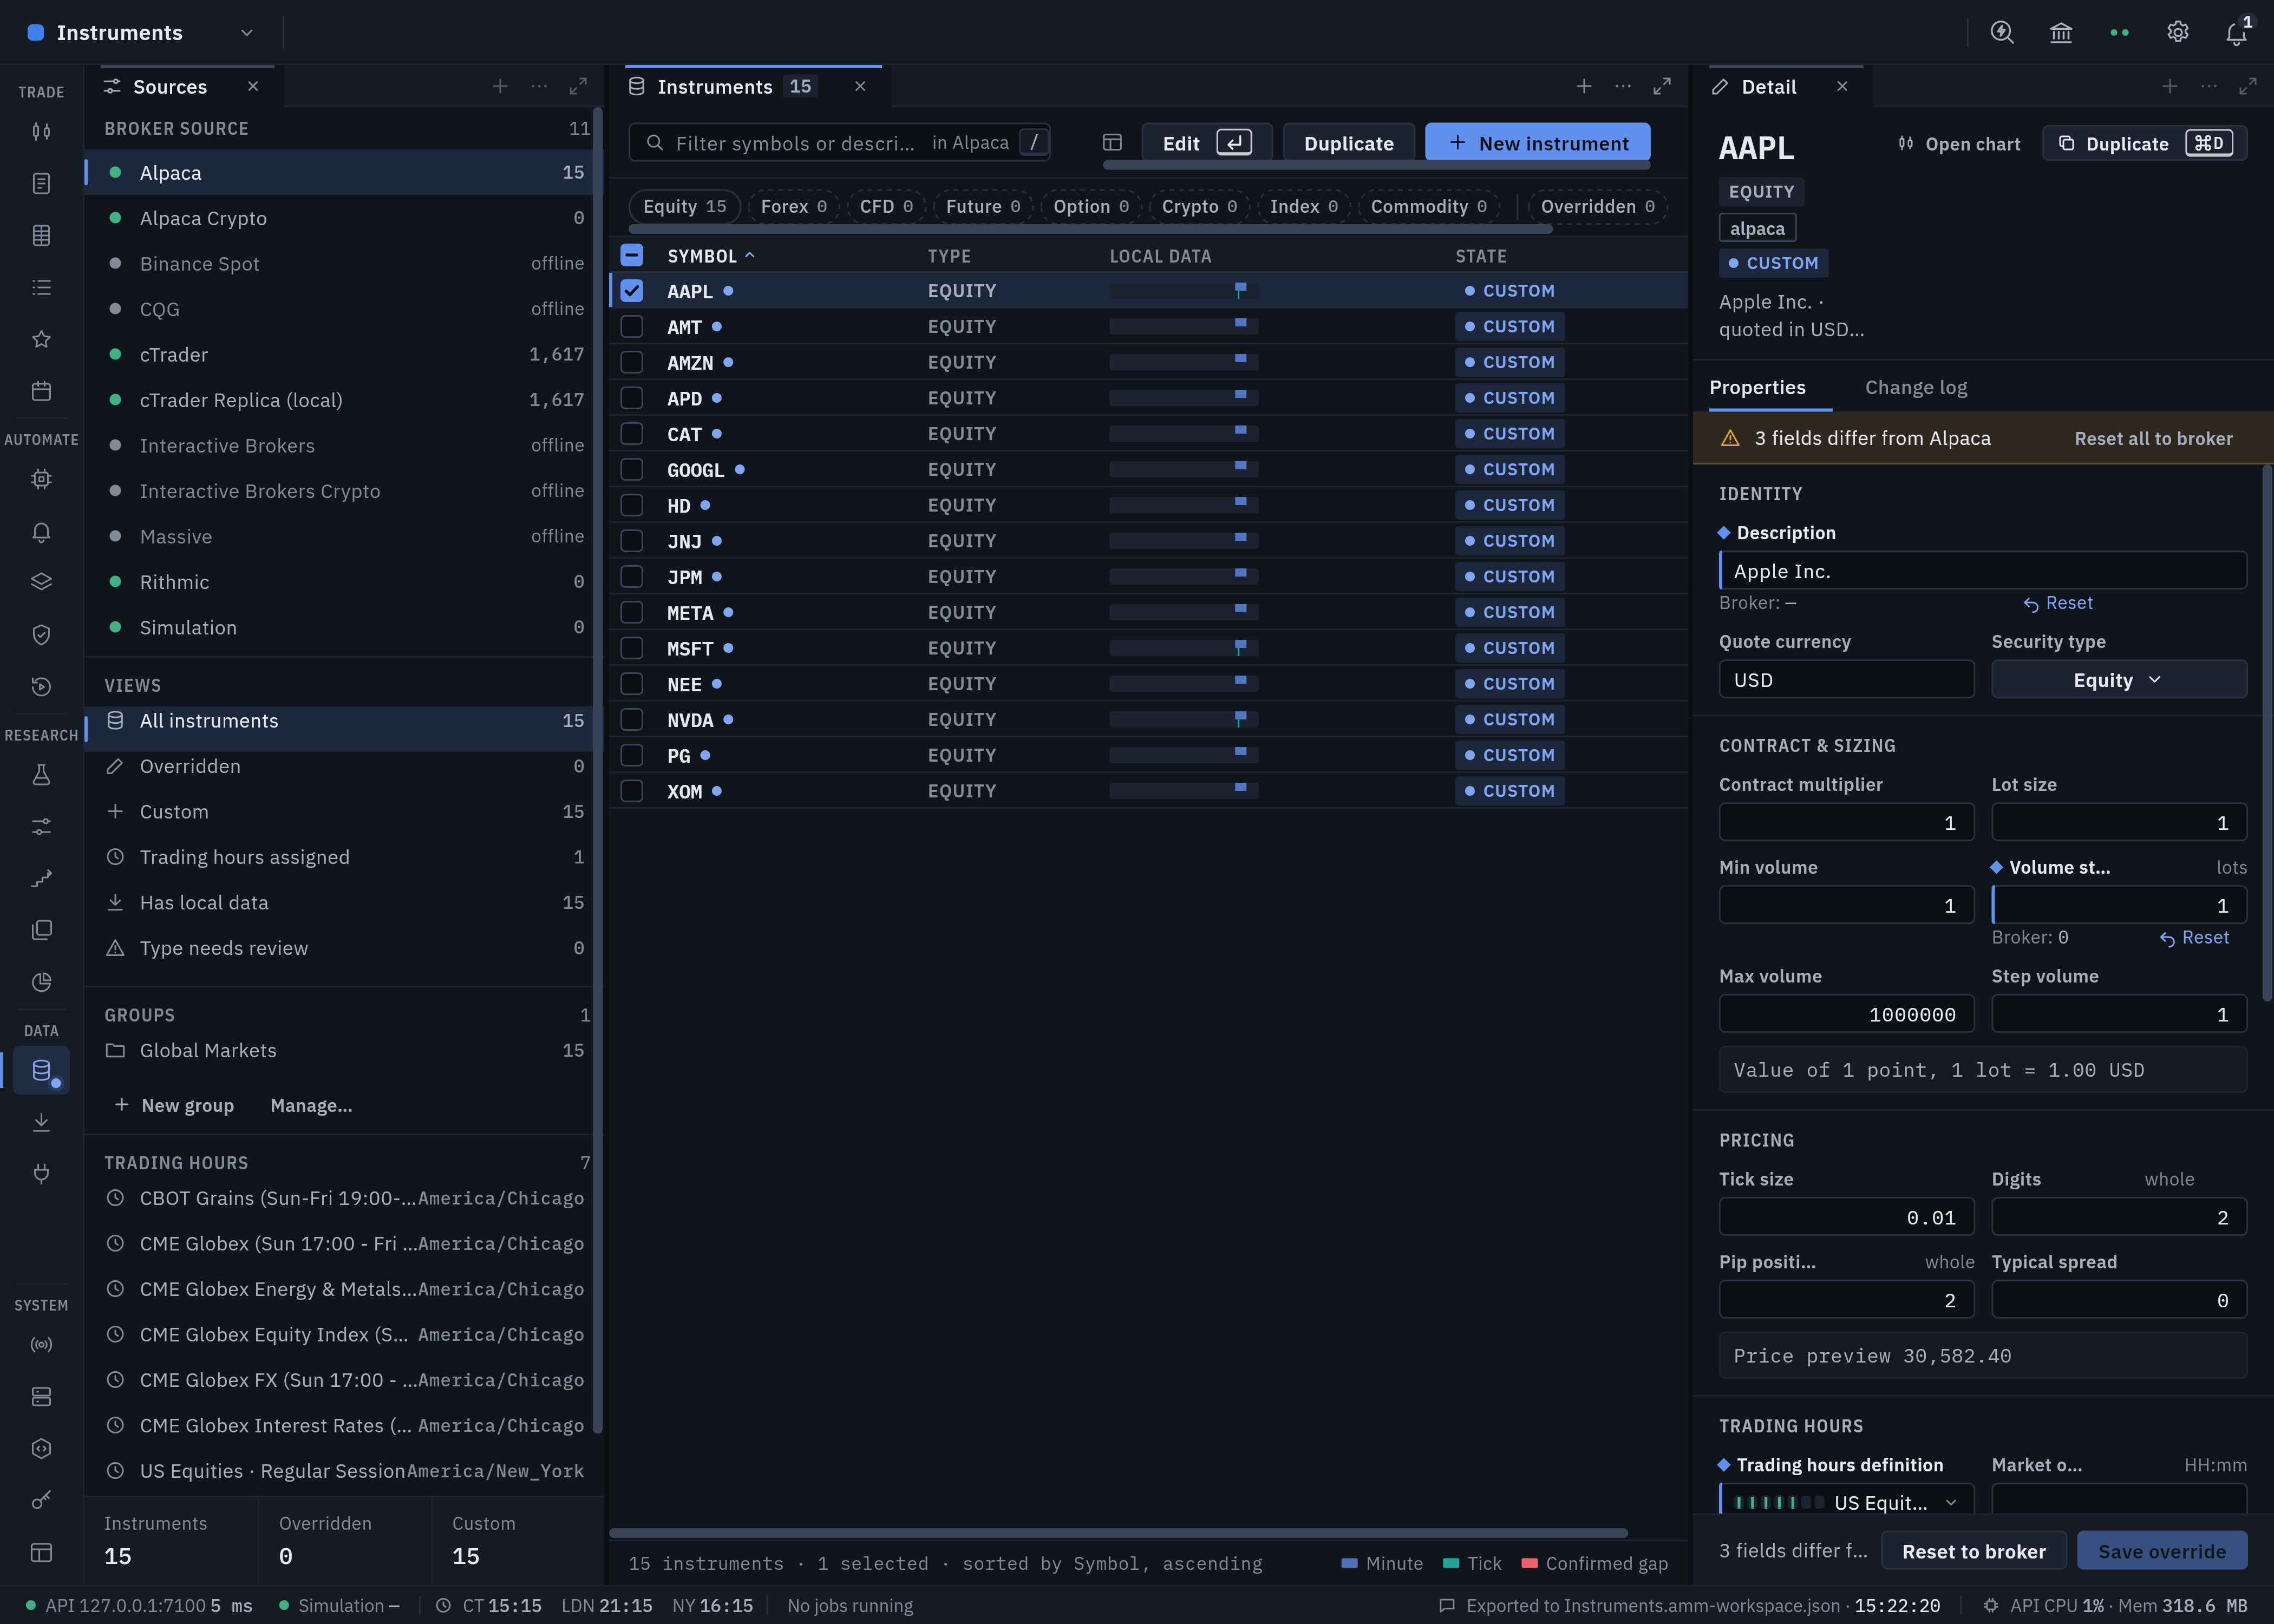Image resolution: width=2274 pixels, height=1624 pixels.
Task: Click the Save override button
Action: pos(2162,1551)
